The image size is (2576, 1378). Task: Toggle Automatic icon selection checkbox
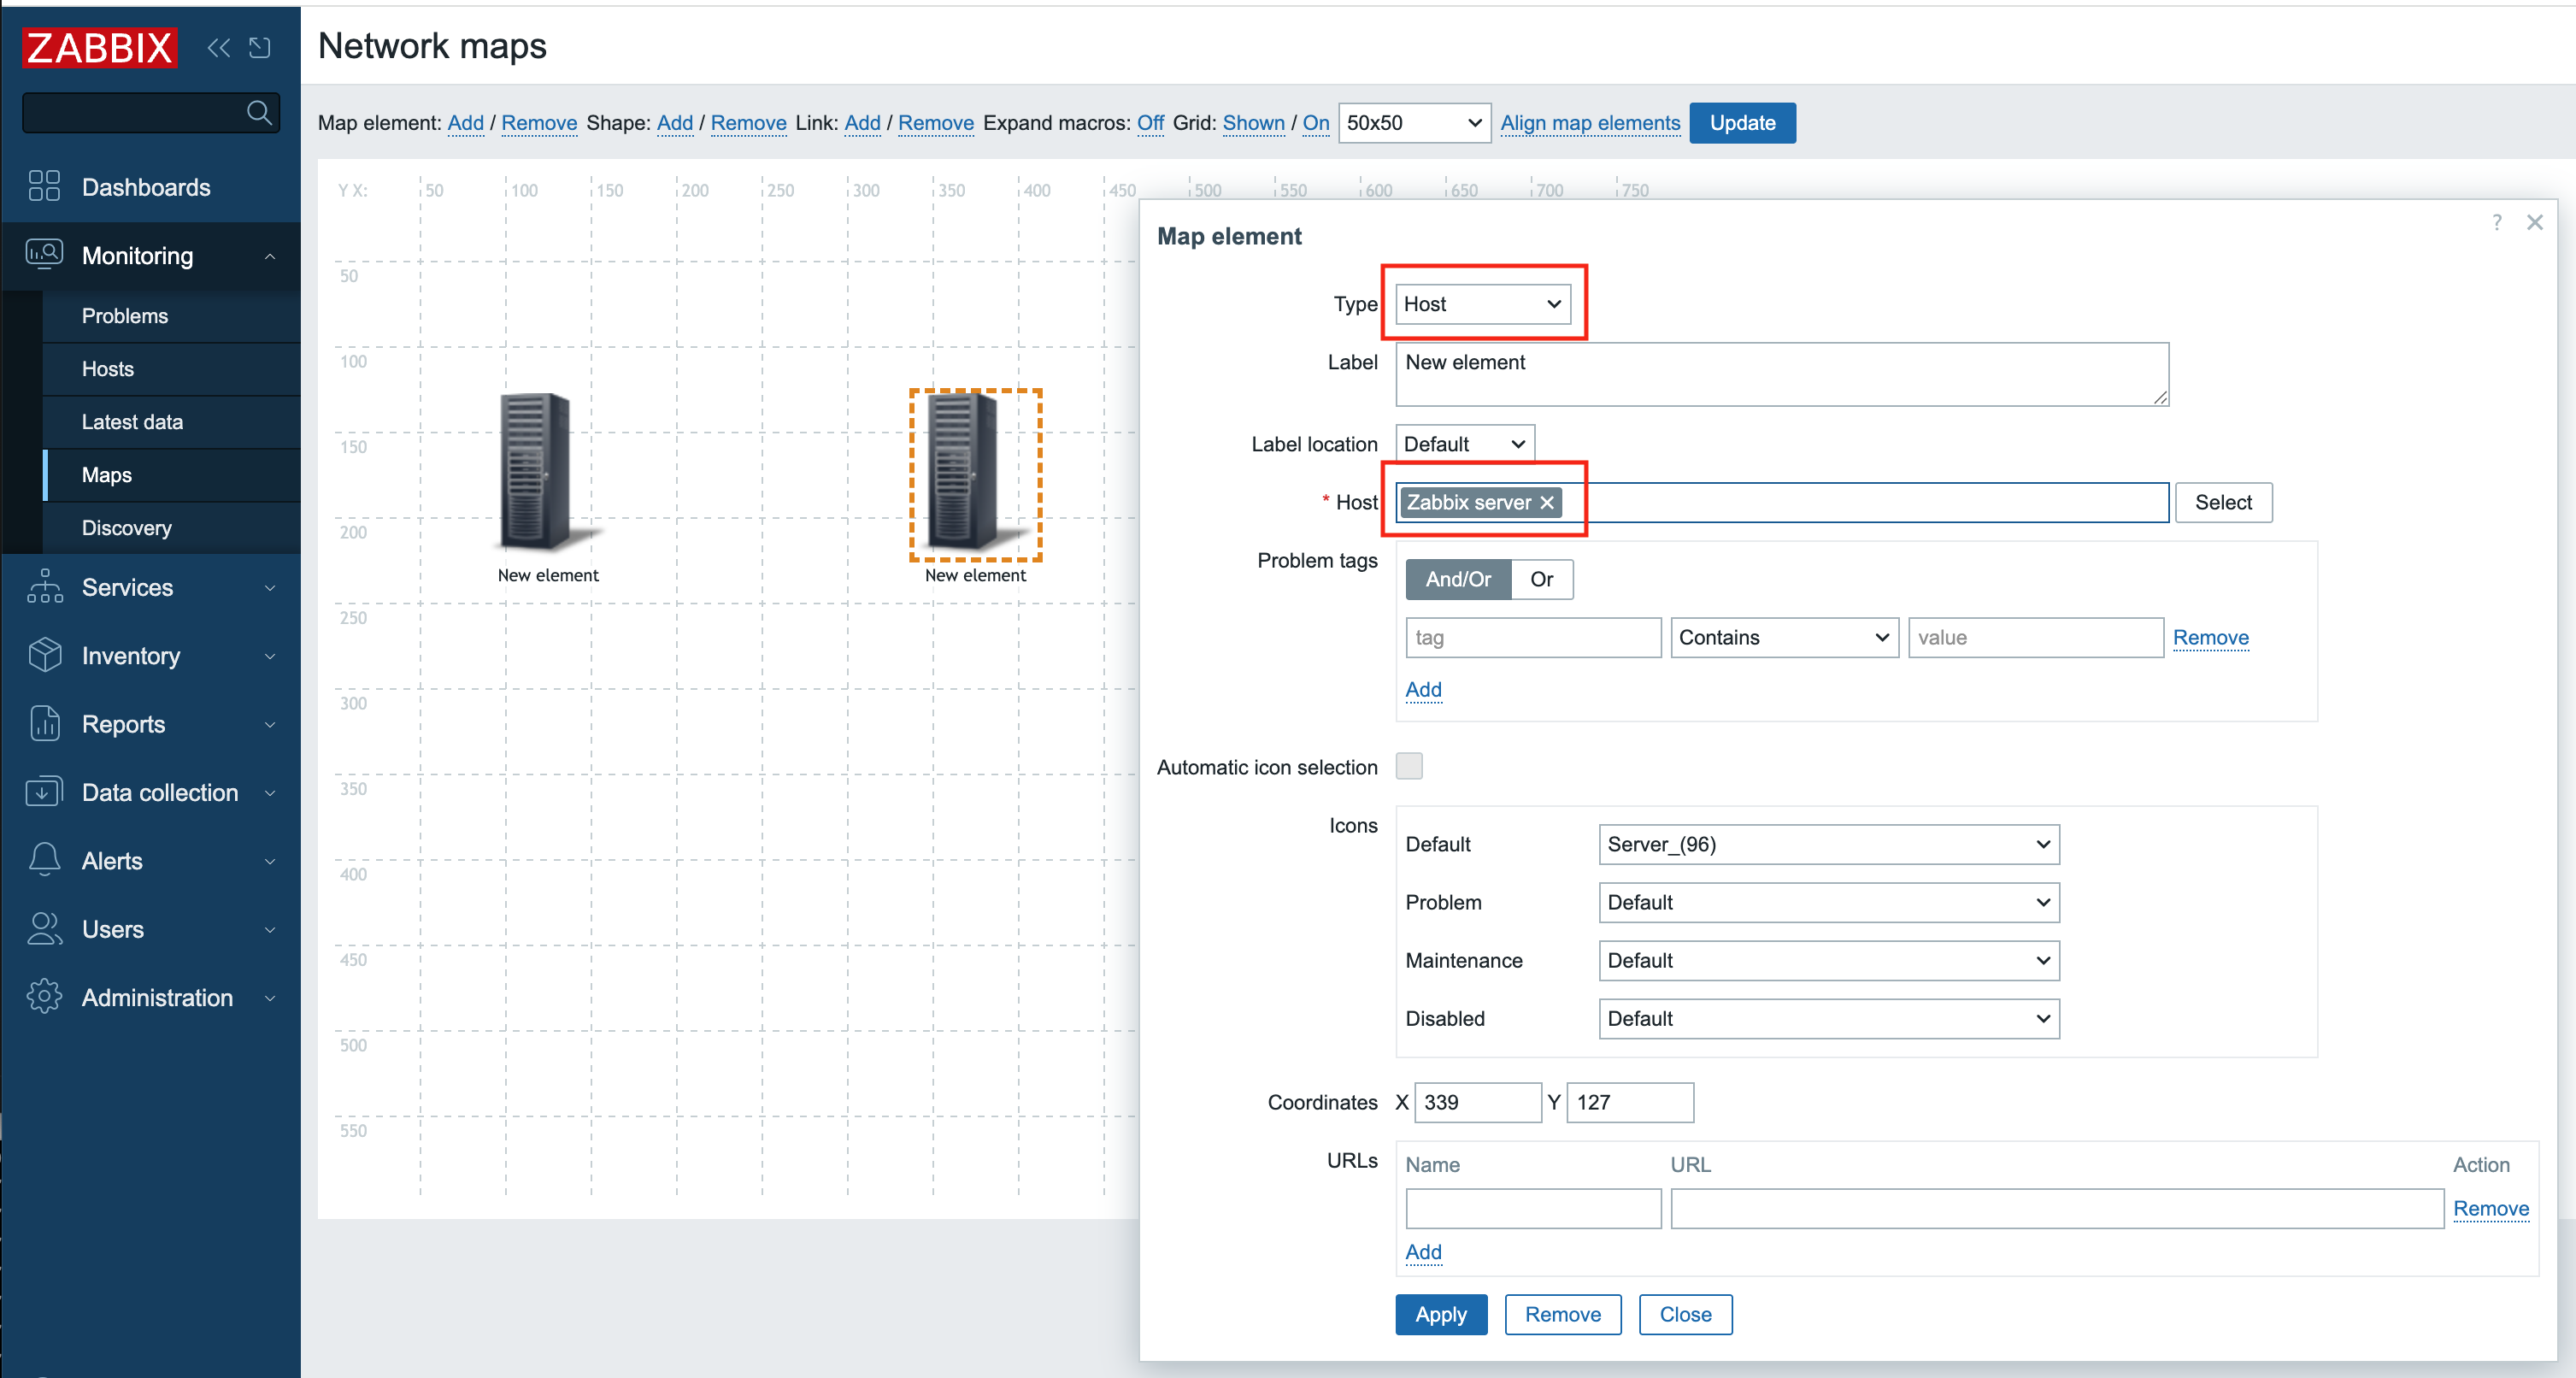tap(1409, 766)
